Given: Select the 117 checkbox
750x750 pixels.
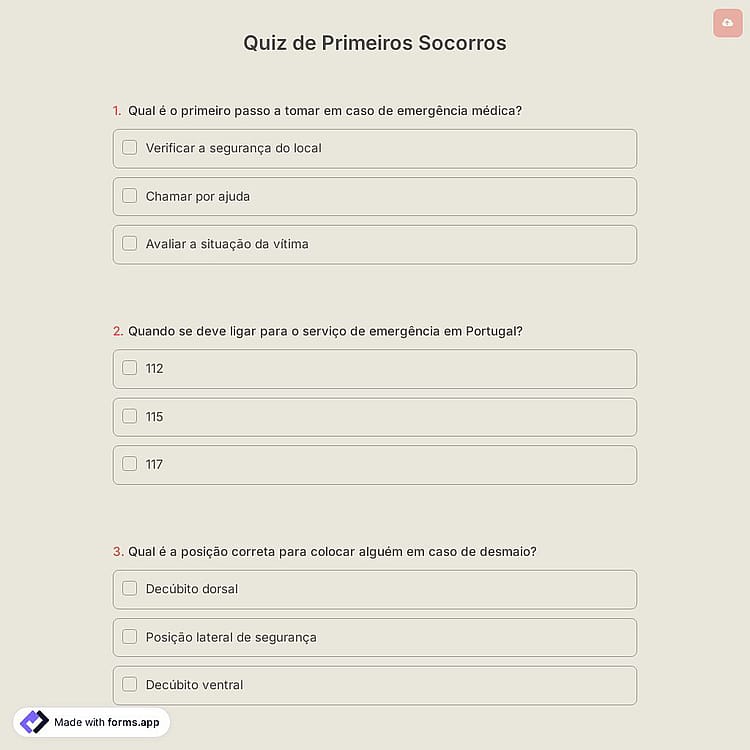Looking at the screenshot, I should (x=130, y=464).
